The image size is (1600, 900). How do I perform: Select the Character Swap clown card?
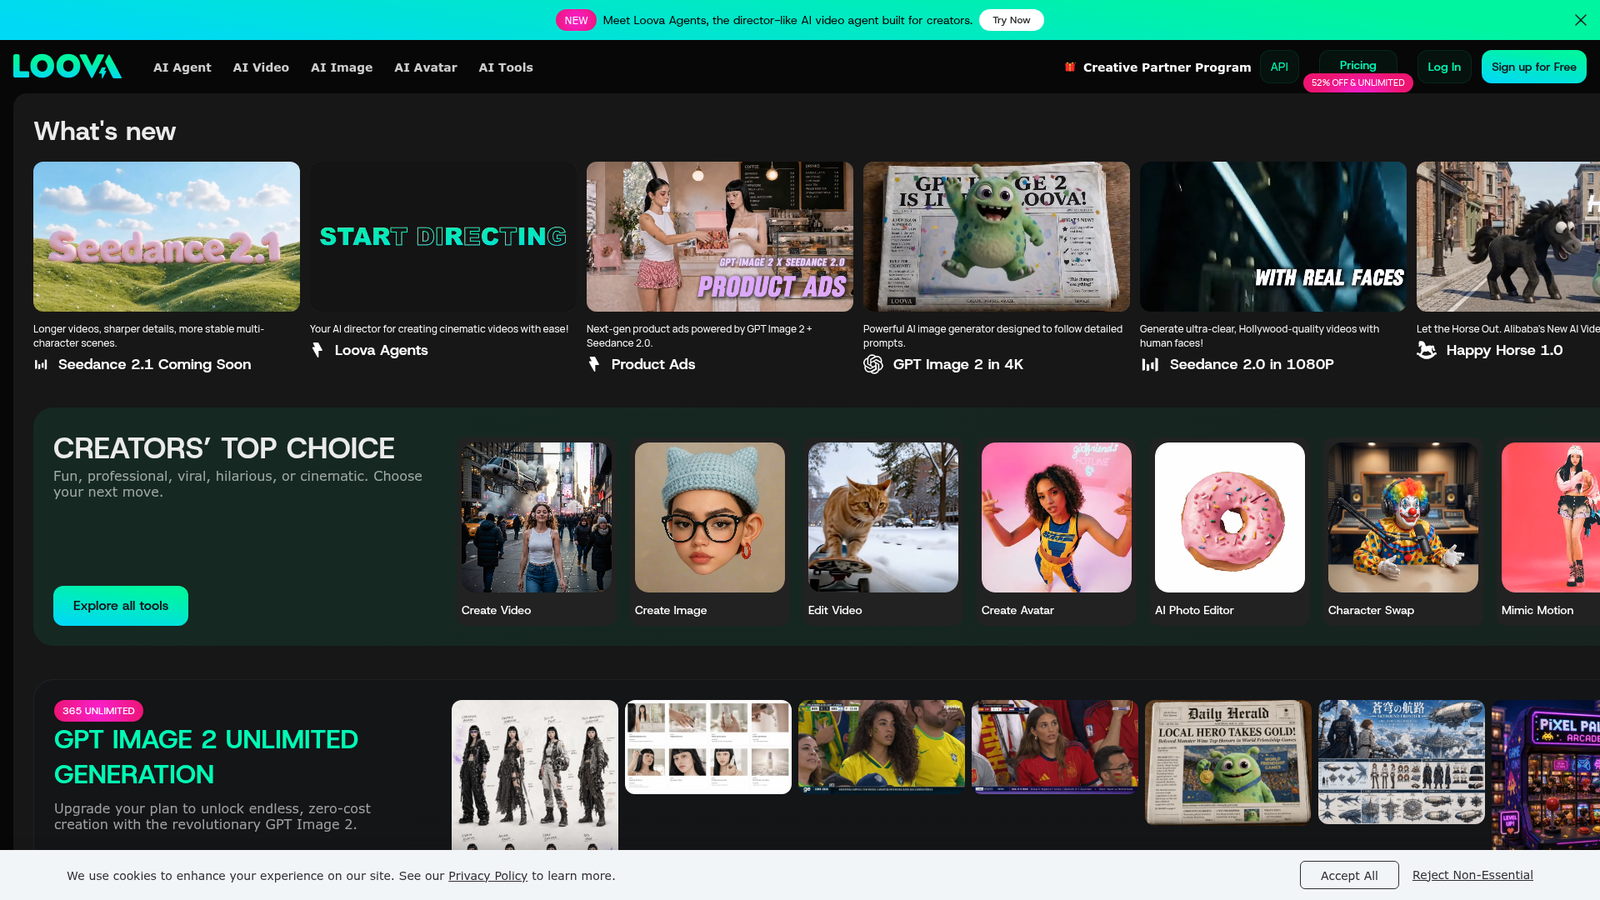[x=1403, y=532]
